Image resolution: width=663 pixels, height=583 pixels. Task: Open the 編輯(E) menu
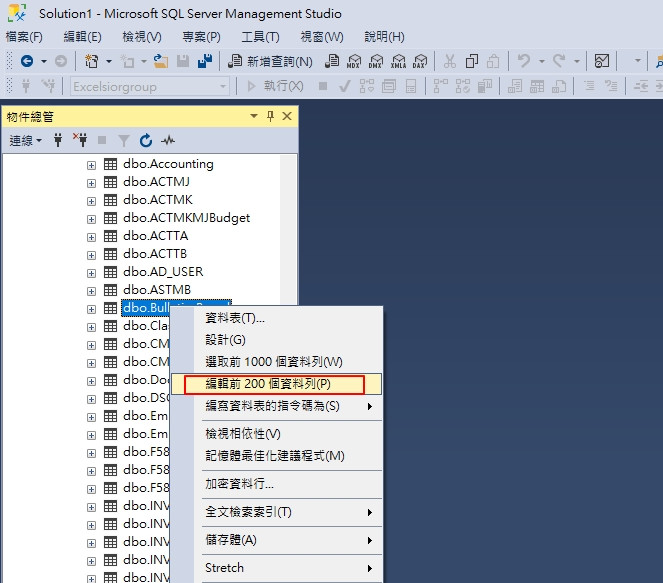click(82, 37)
